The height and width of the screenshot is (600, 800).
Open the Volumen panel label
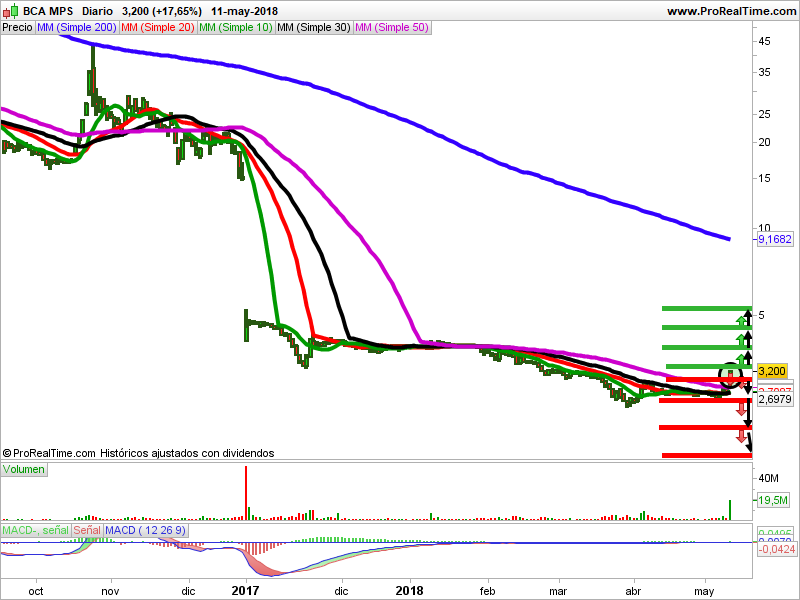24,469
